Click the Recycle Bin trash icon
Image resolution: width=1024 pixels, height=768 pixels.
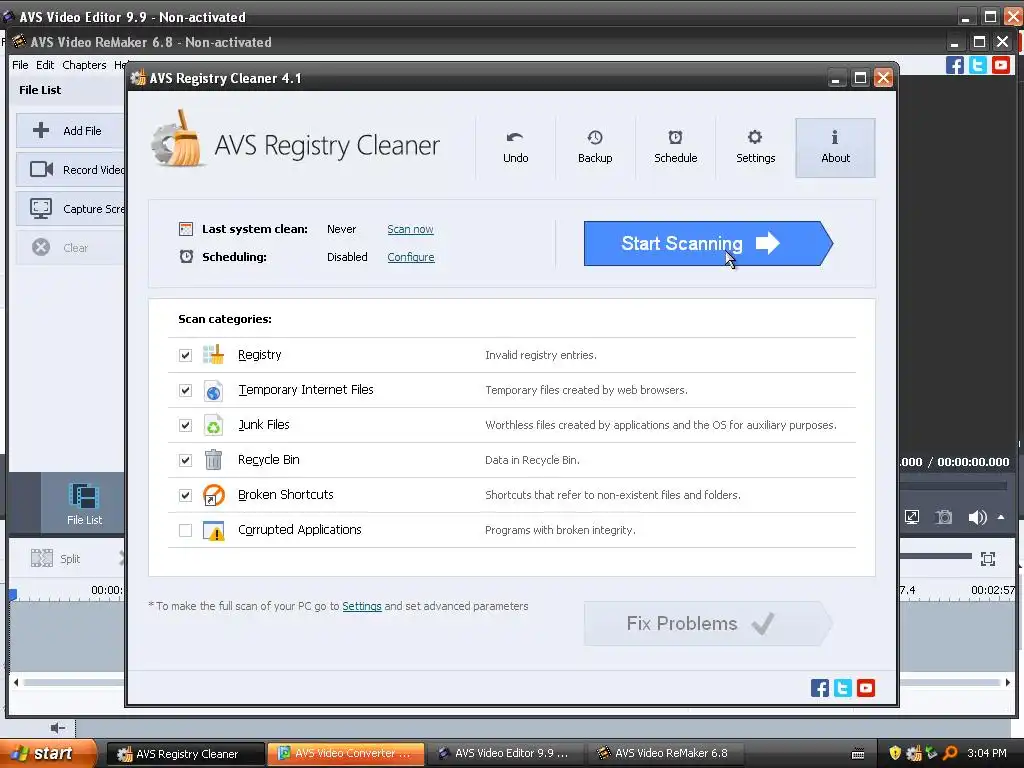[213, 460]
